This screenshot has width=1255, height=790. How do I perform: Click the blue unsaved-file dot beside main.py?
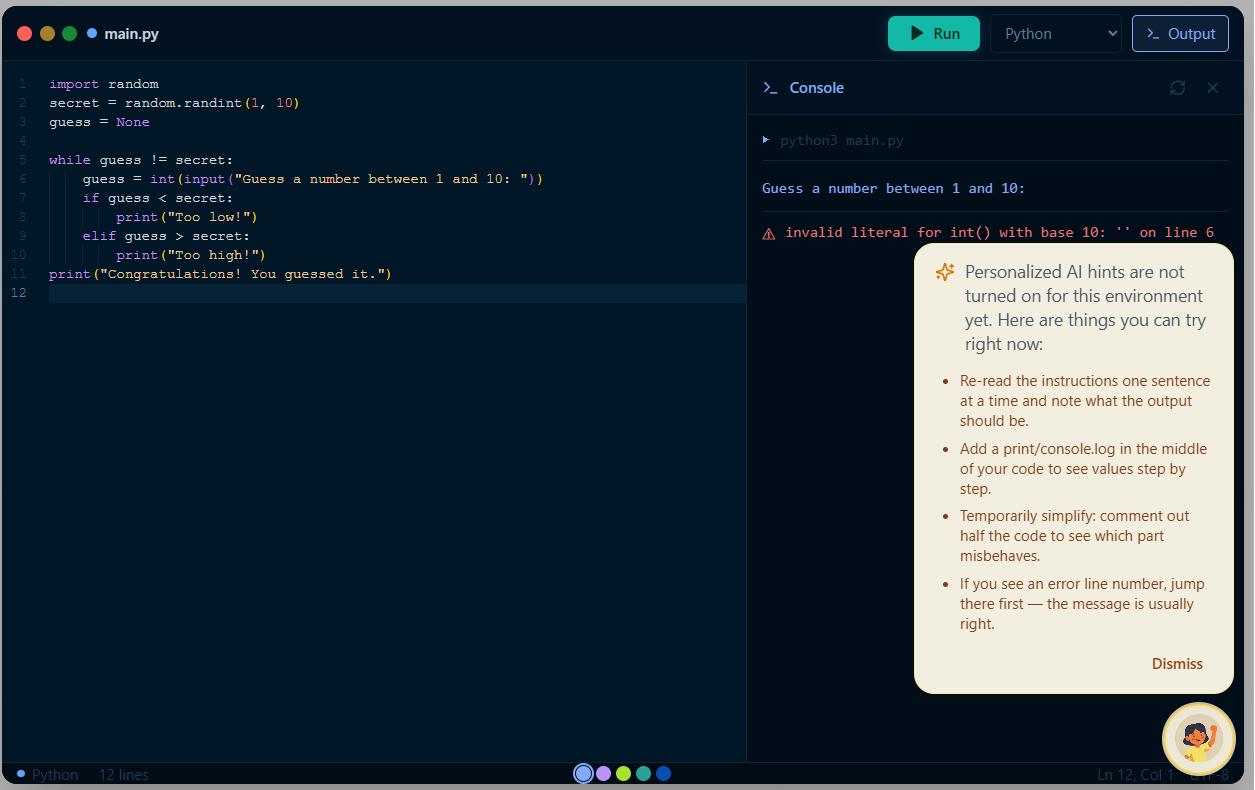coord(92,33)
